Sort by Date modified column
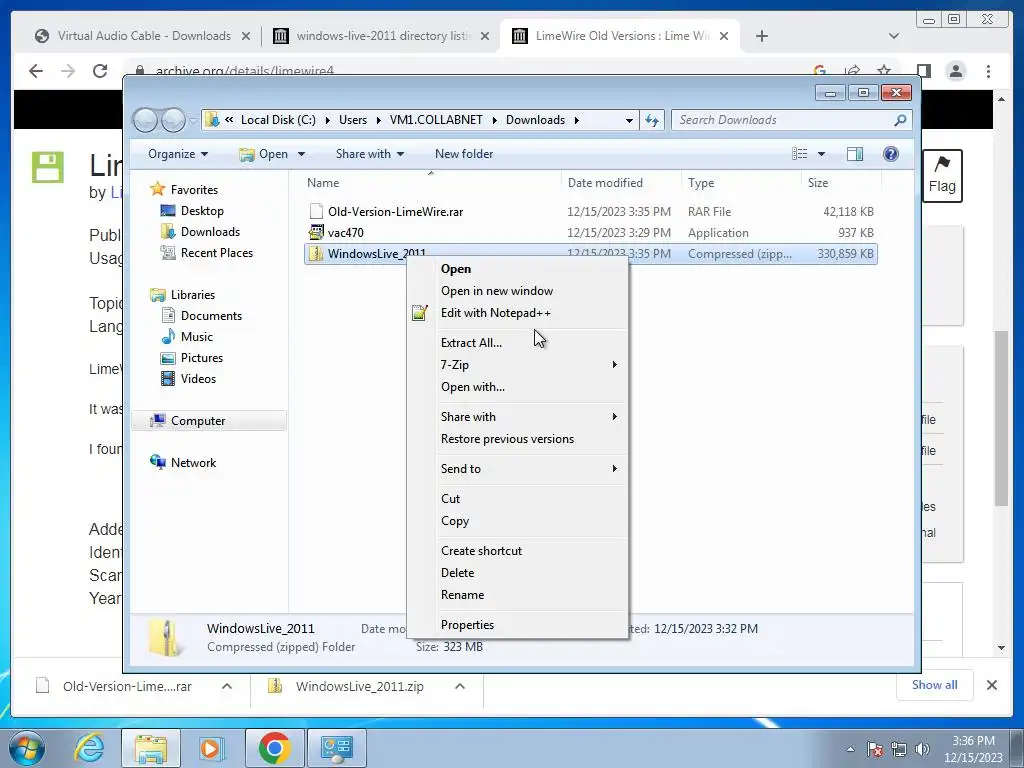Image resolution: width=1024 pixels, height=768 pixels. point(605,183)
